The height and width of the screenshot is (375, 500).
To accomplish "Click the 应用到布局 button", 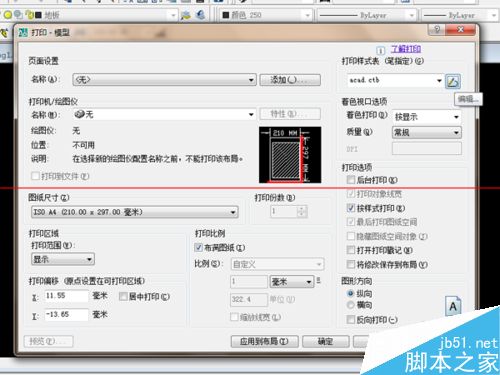I will pyautogui.click(x=264, y=341).
